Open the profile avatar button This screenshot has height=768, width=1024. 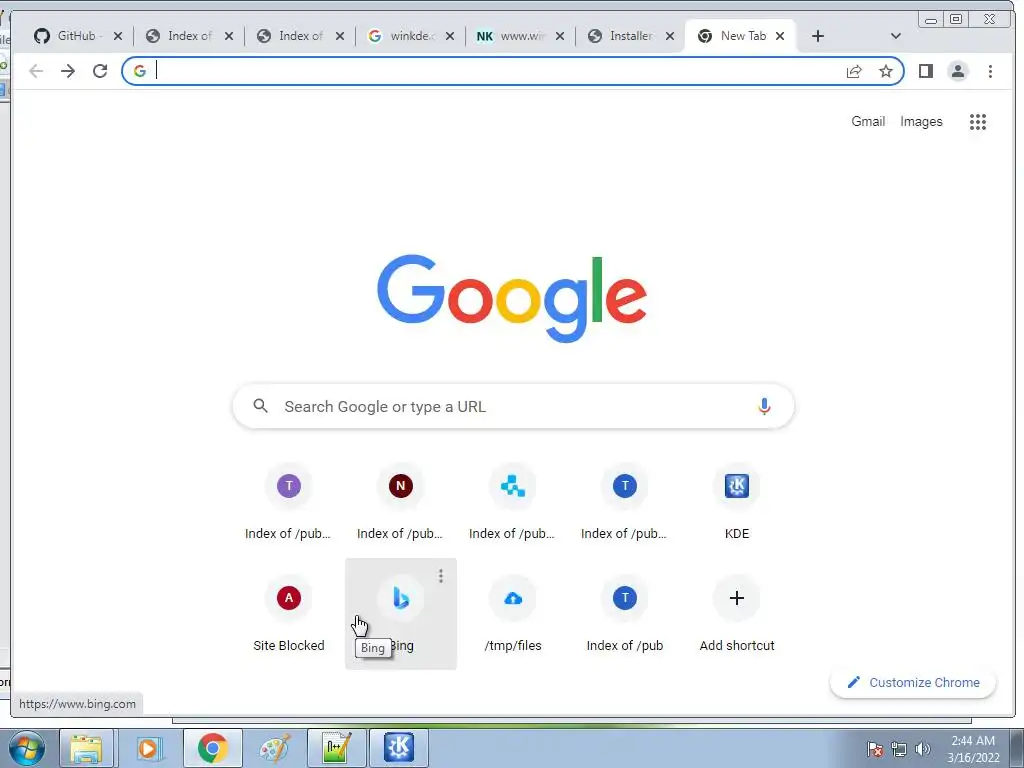click(x=958, y=71)
